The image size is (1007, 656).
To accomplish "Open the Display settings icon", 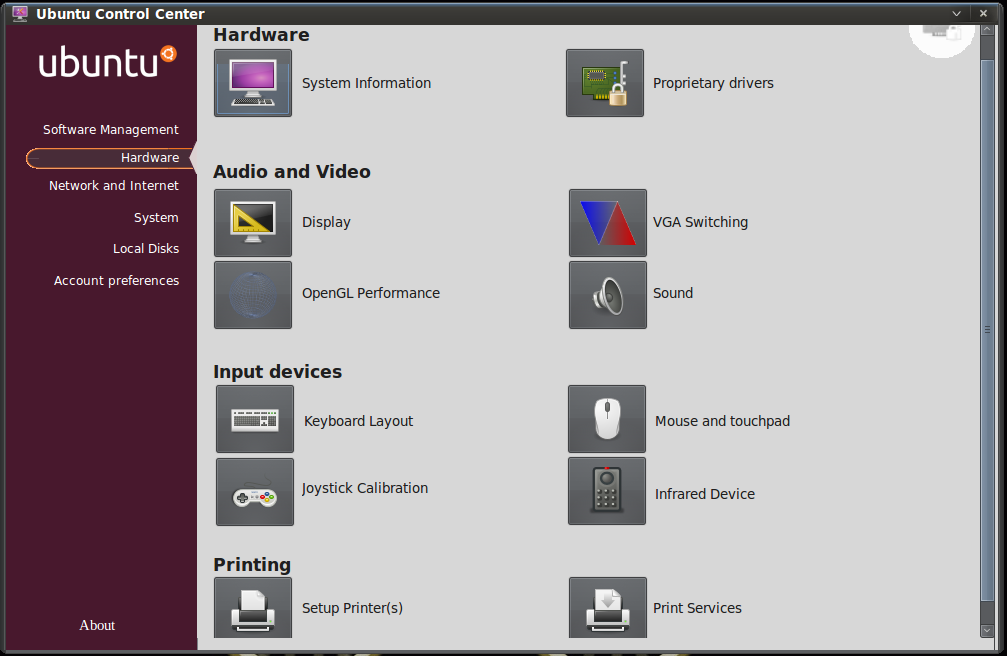I will pos(253,223).
